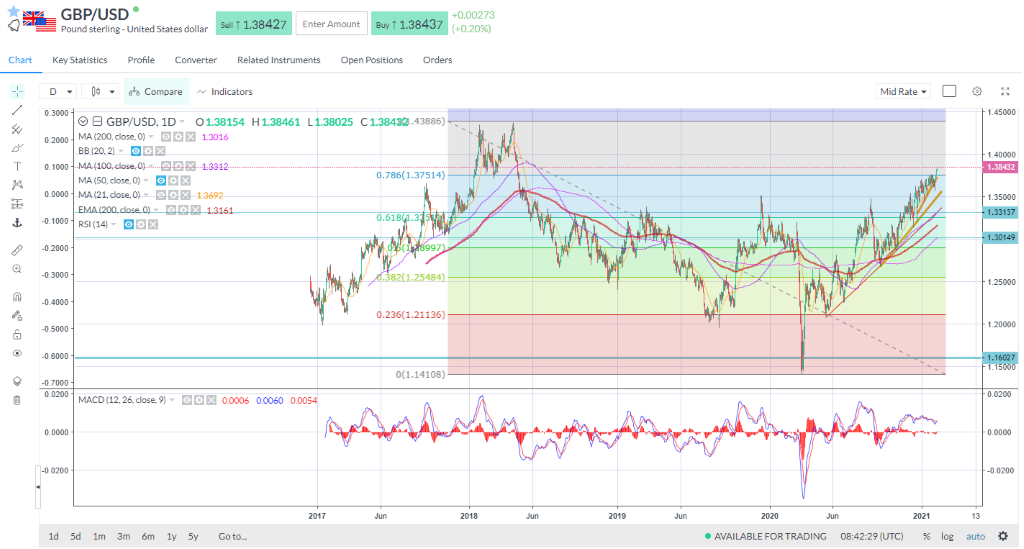
Task: Open the candlestick chart type dropdown
Action: (x=101, y=91)
